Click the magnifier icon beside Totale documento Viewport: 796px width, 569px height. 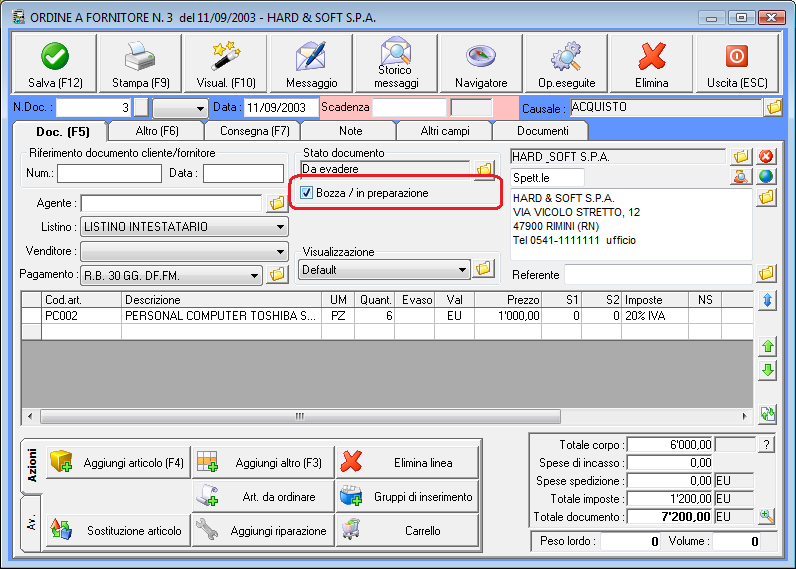(767, 516)
